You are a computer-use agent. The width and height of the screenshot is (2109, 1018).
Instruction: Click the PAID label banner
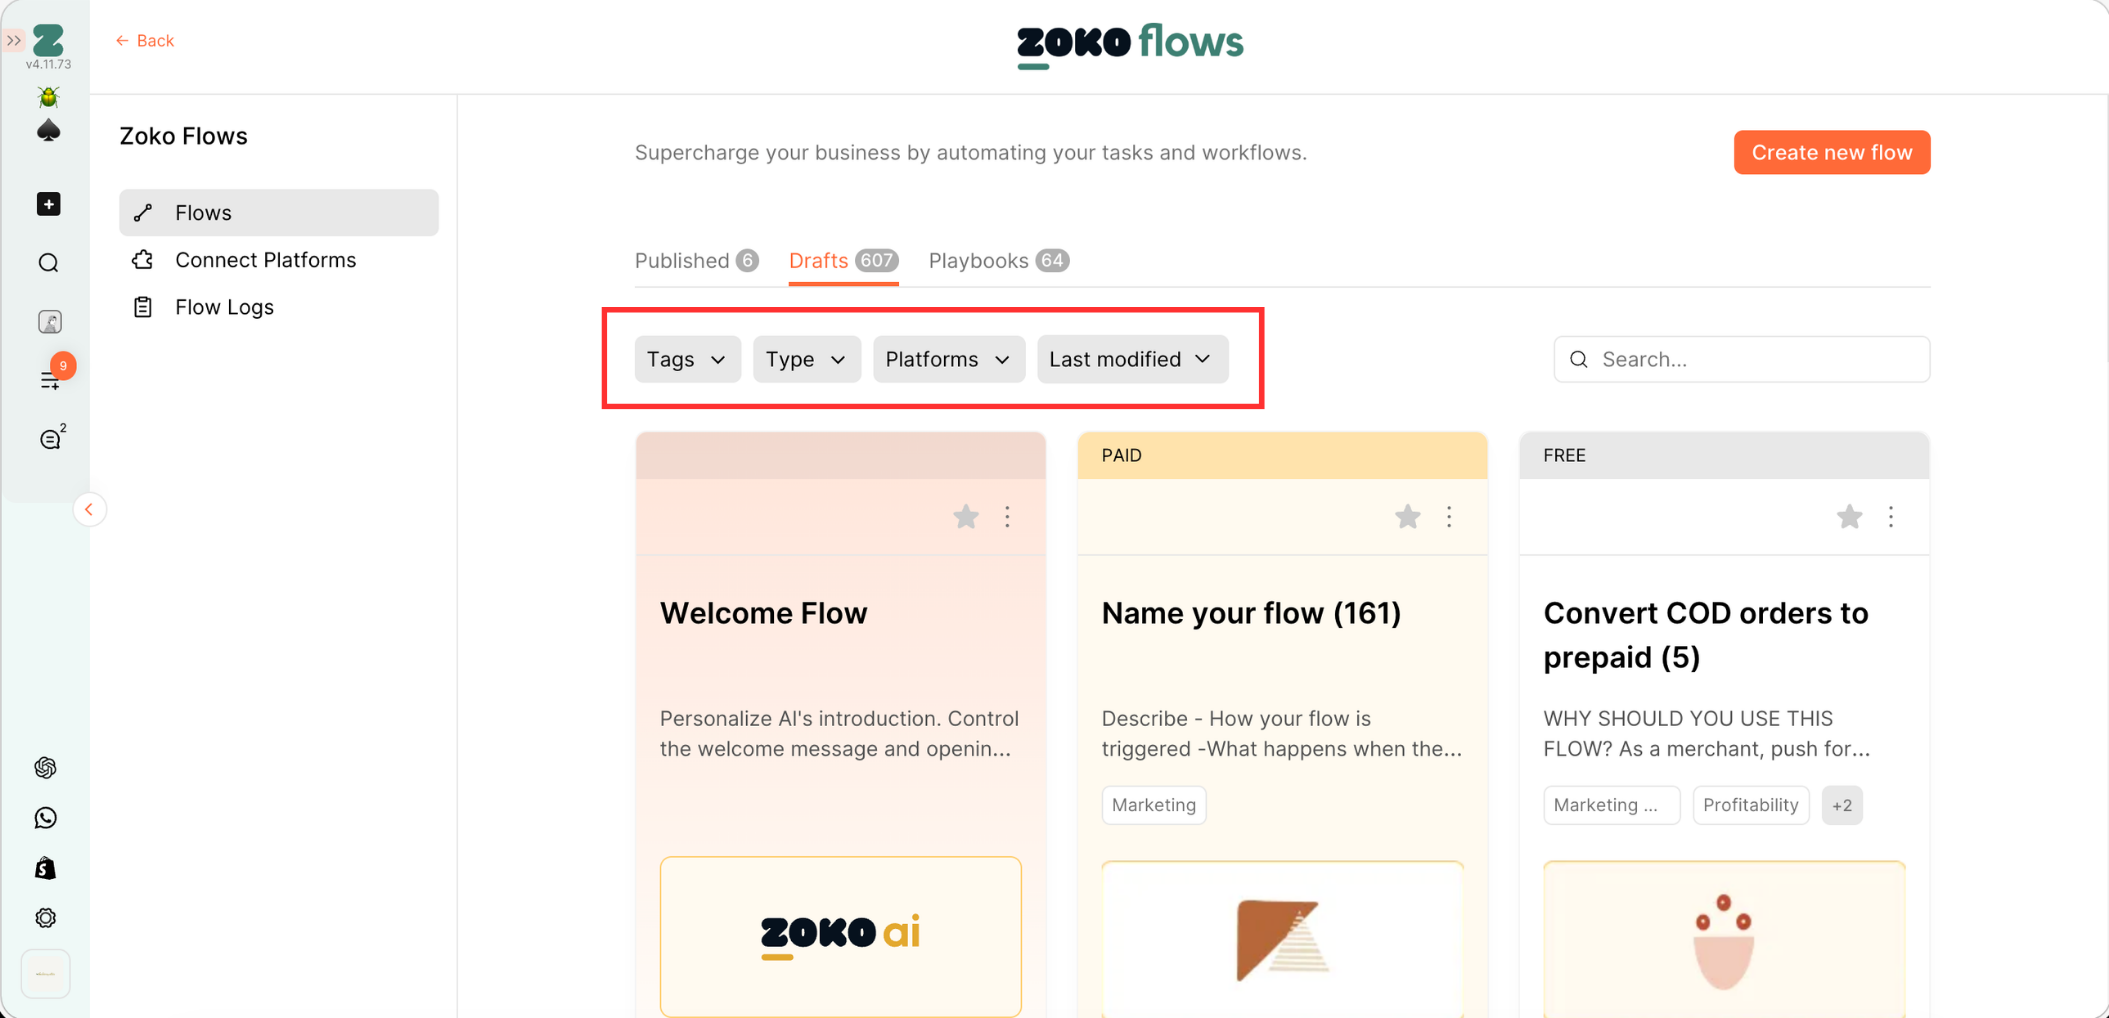click(1282, 455)
